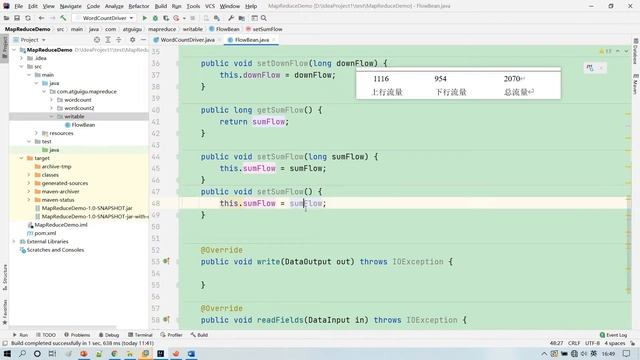Click the read-only lock icon in status bar
The width and height of the screenshot is (640, 360).
tap(633, 343)
